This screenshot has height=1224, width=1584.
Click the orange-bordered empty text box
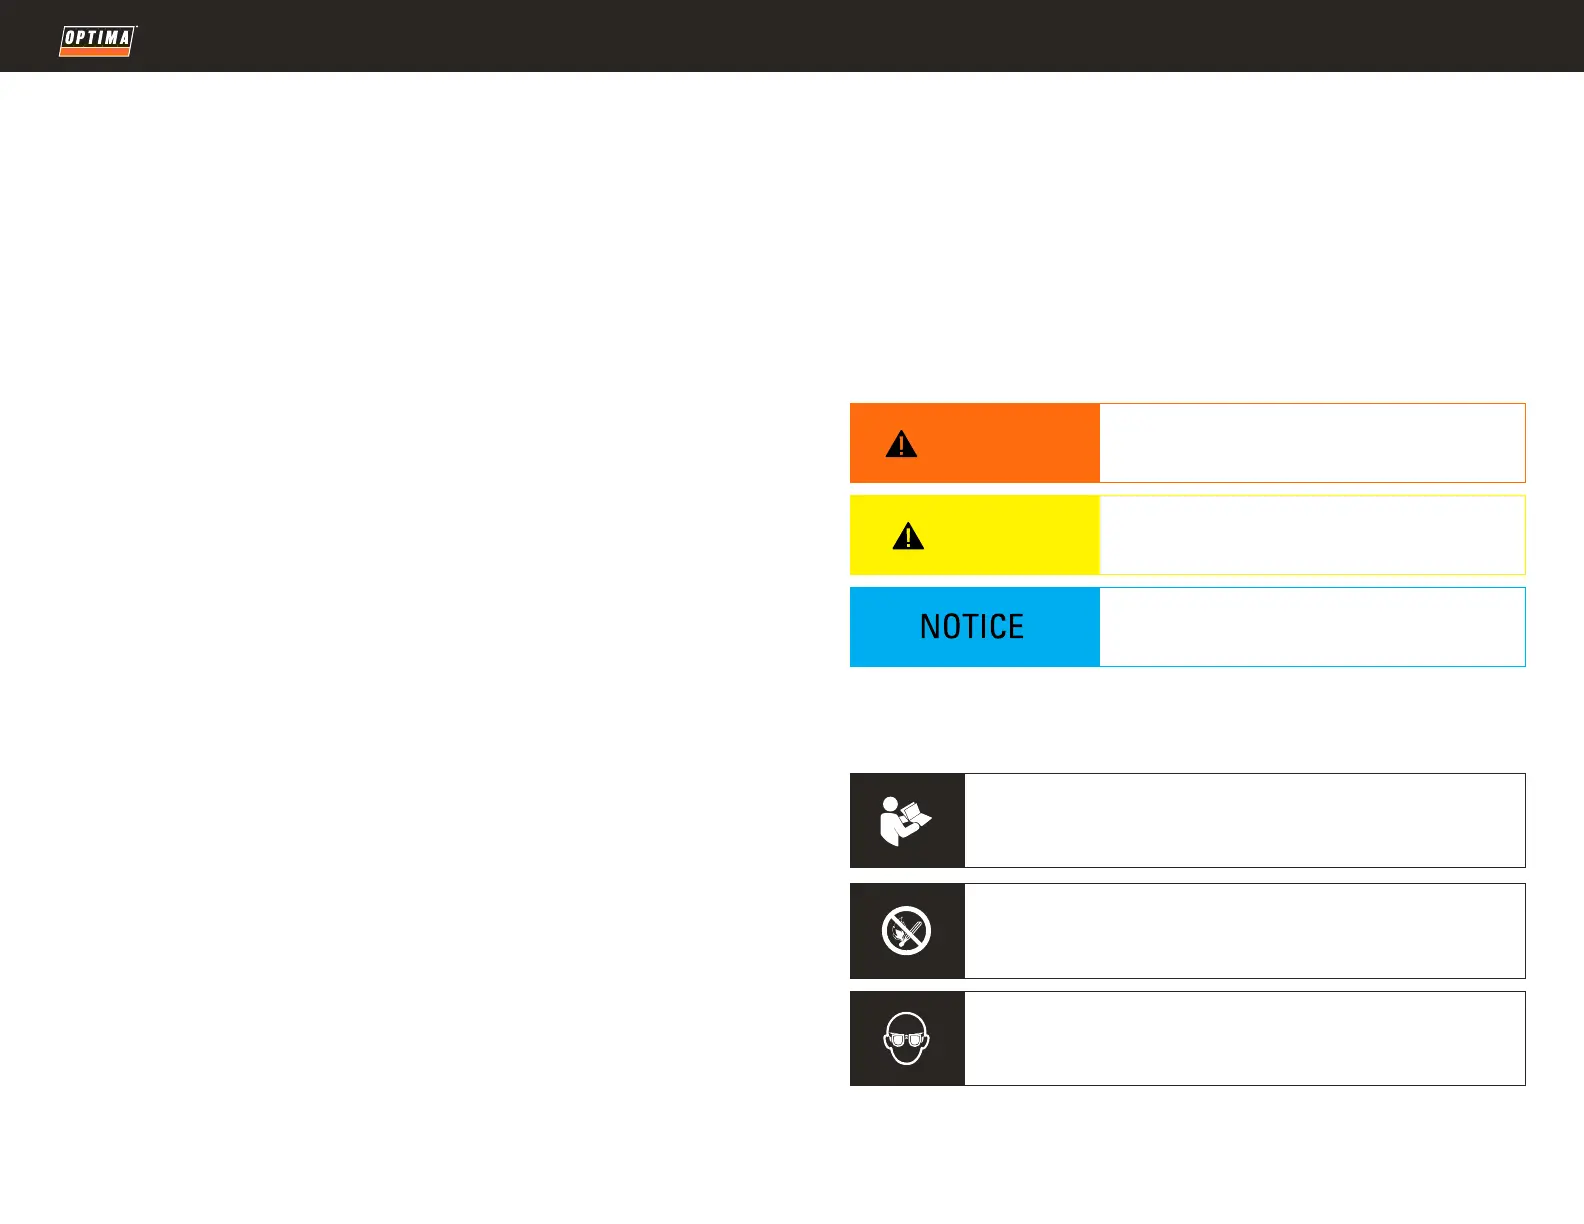tap(1312, 443)
